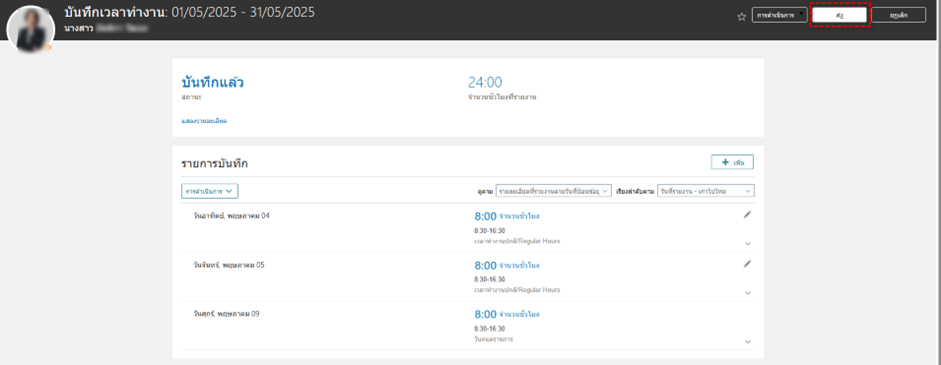This screenshot has width=941, height=365.
Task: Click the favorite star icon in header
Action: tap(741, 17)
